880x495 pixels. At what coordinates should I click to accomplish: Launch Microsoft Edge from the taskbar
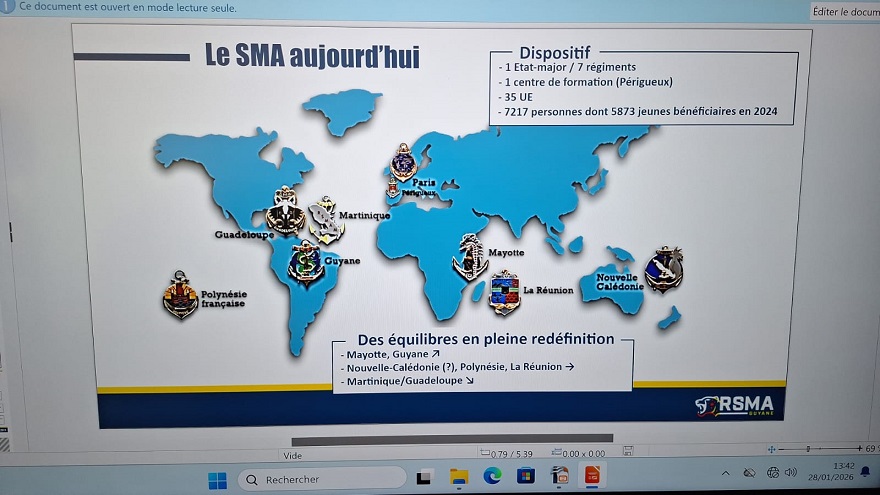pos(492,477)
